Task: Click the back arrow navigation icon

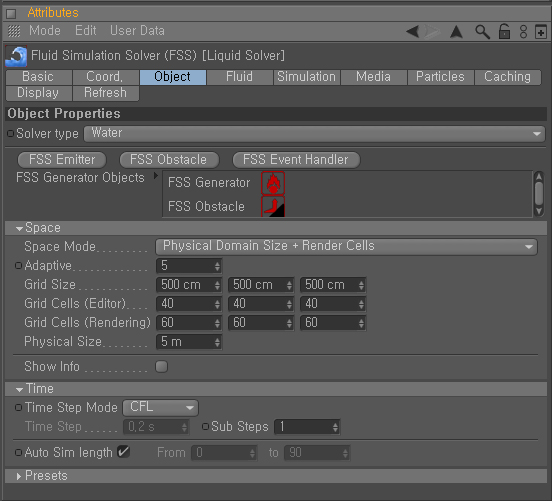Action: pos(413,32)
